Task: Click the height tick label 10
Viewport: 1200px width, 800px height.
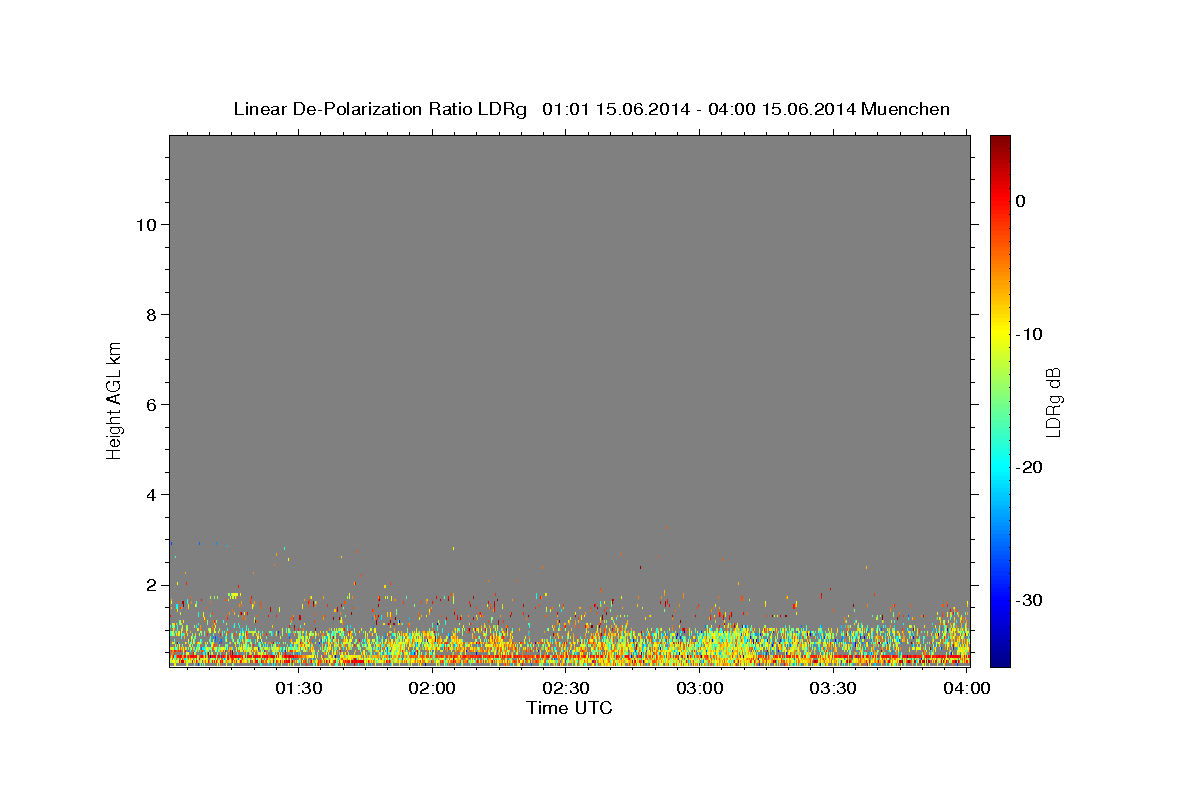Action: point(146,225)
